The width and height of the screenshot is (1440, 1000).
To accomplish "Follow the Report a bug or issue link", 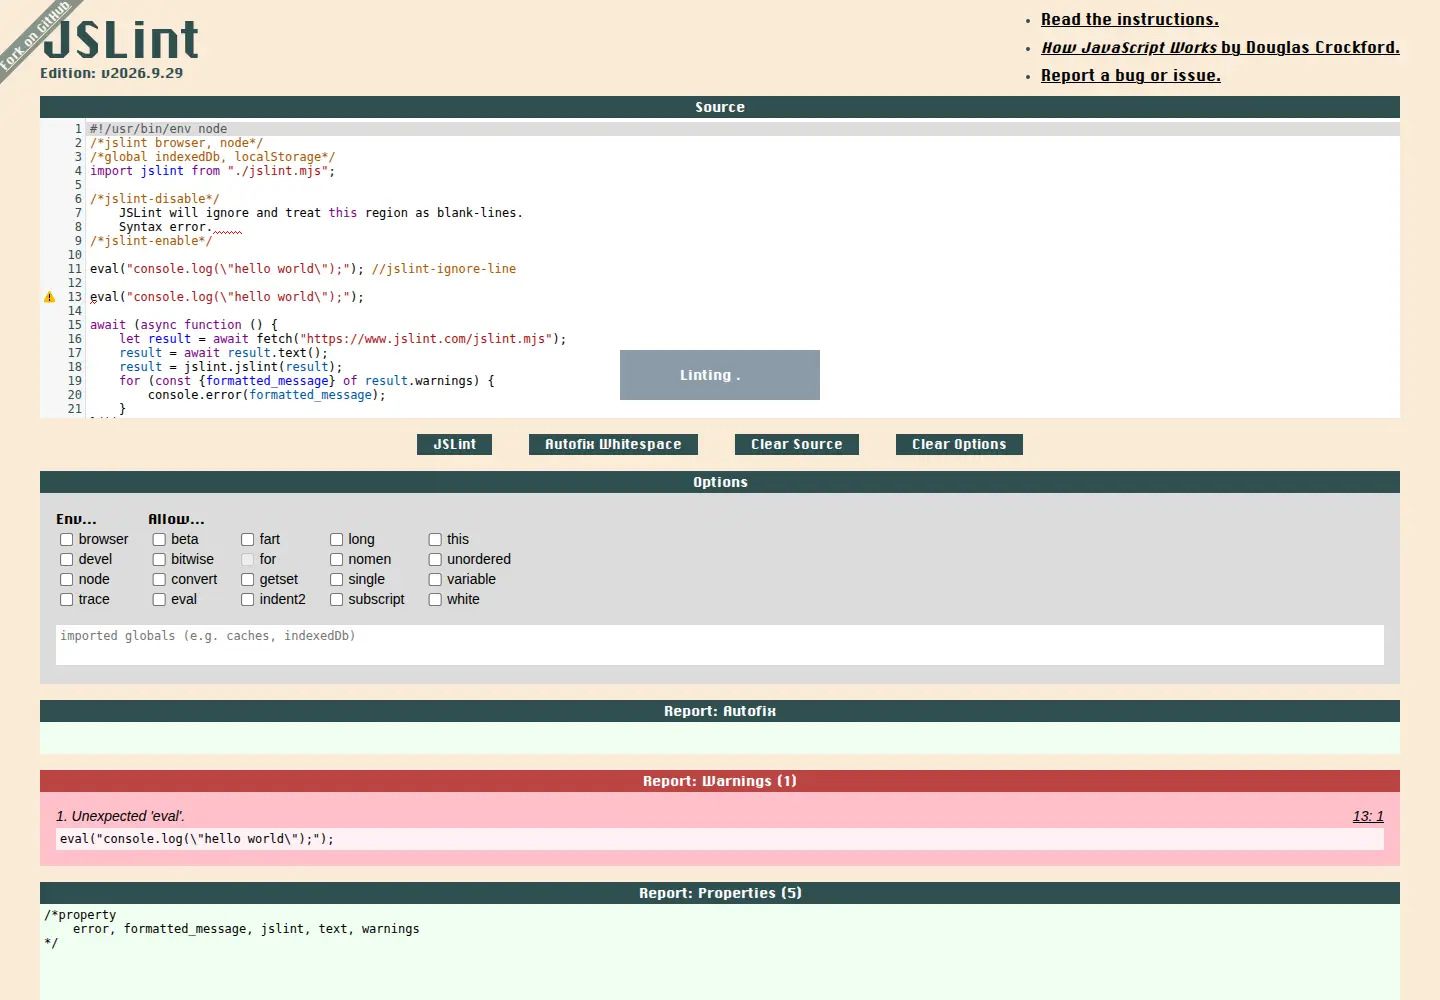I will point(1131,75).
